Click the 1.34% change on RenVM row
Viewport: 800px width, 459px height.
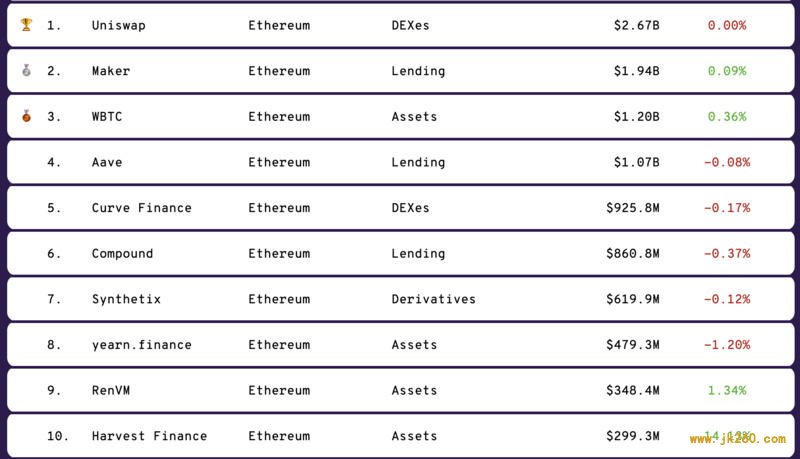pyautogui.click(x=727, y=391)
